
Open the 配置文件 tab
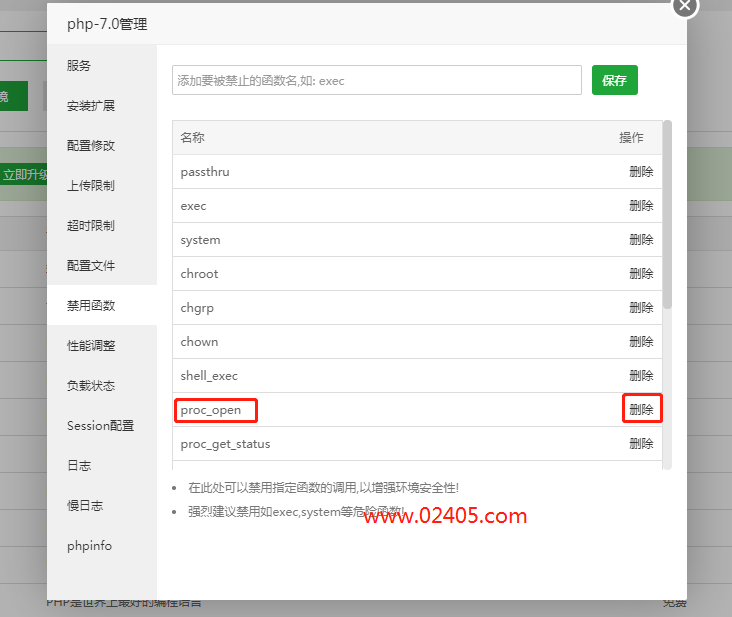coord(102,266)
